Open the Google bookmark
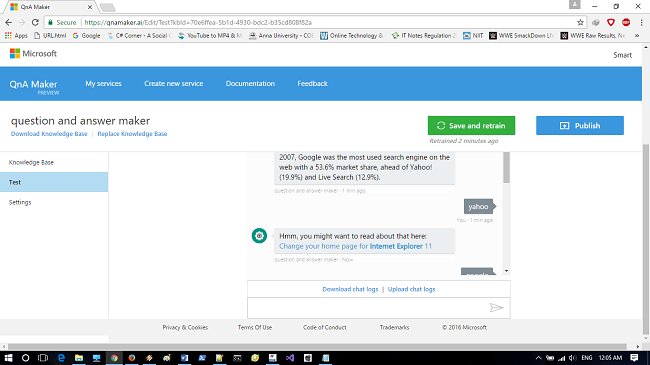This screenshot has width=650, height=365. 87,36
